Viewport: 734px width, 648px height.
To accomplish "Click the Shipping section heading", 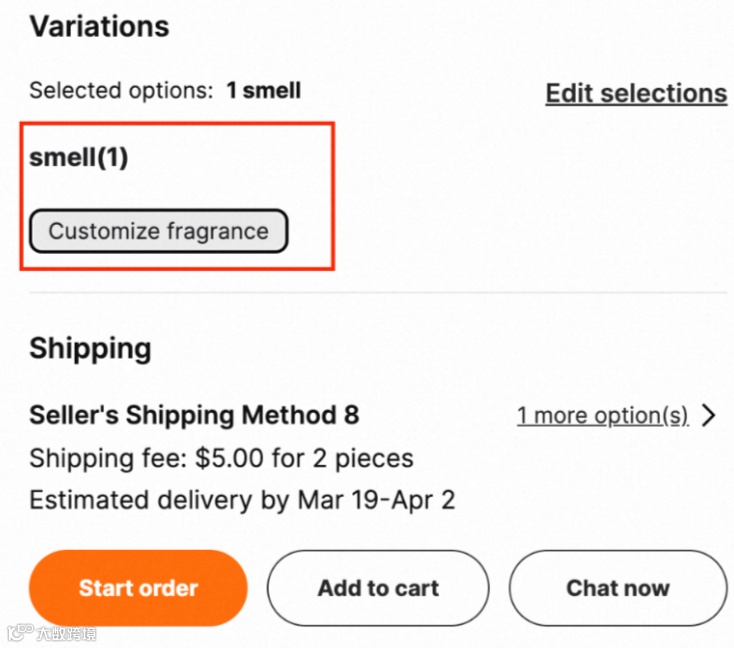I will (x=90, y=349).
